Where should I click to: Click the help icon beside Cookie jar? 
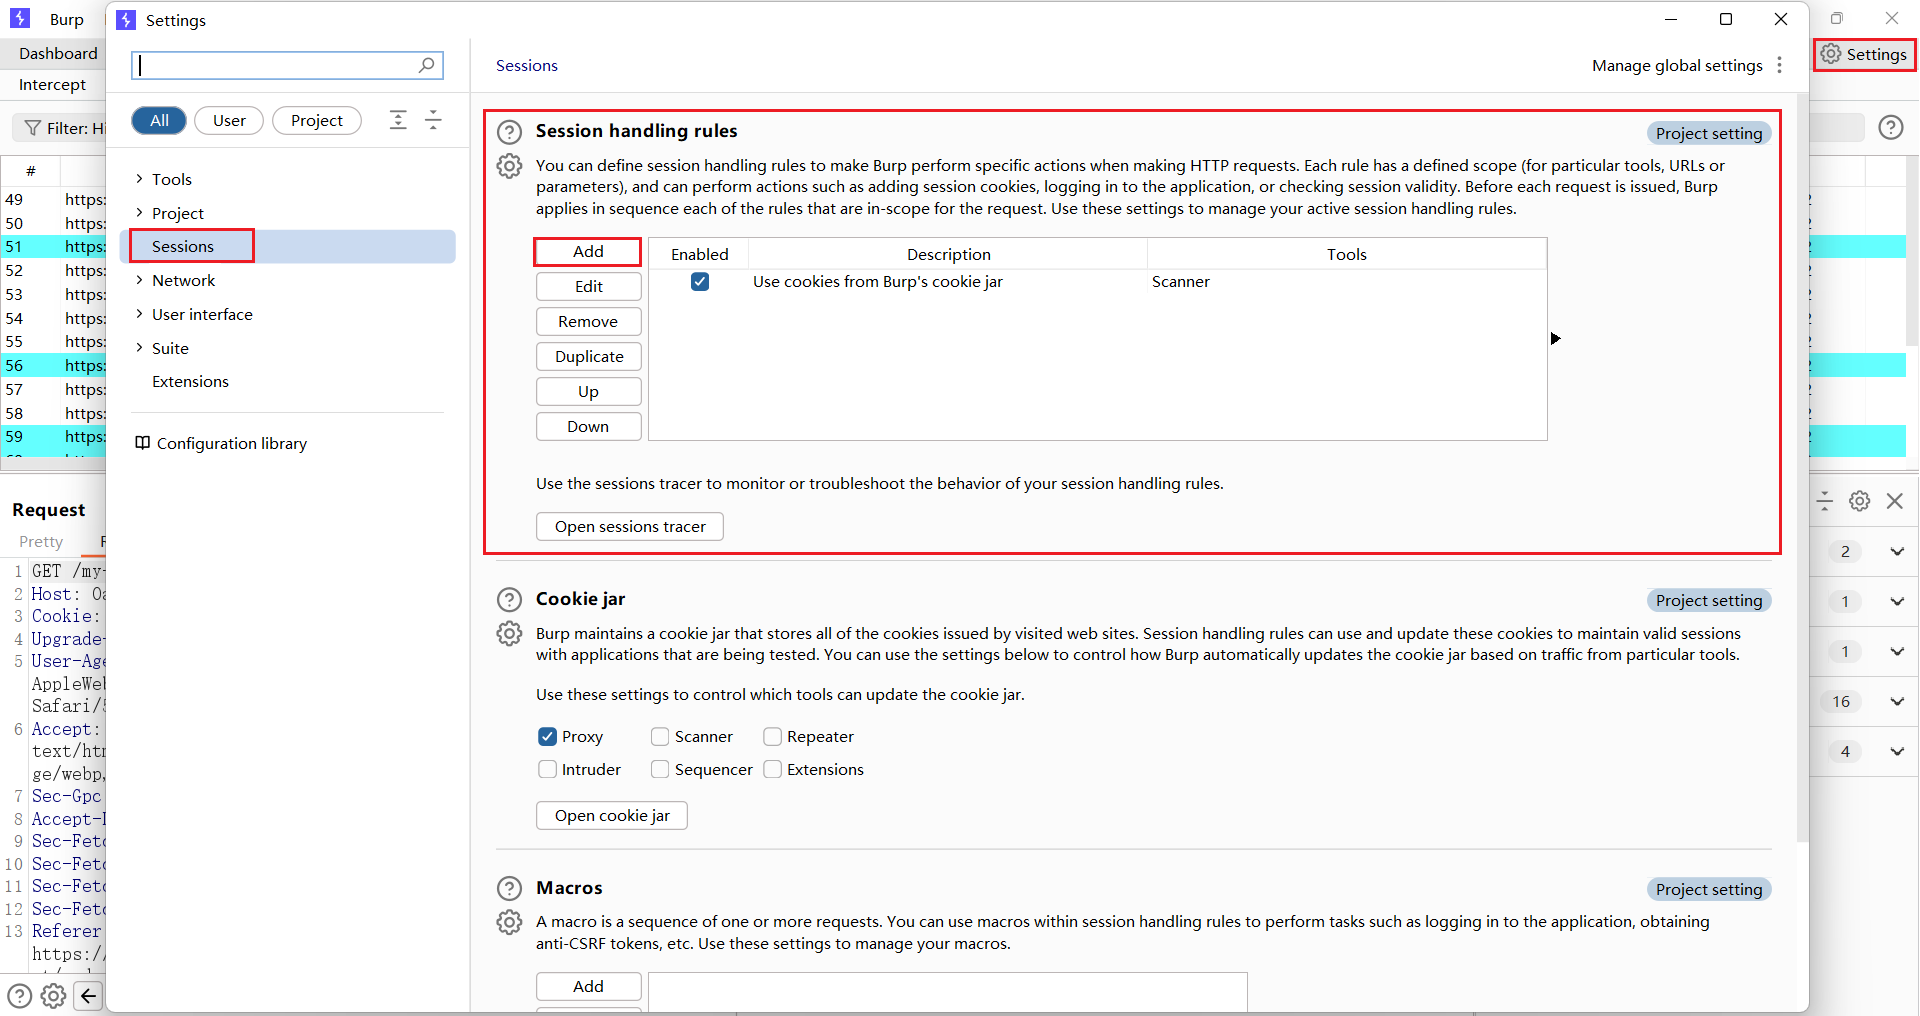click(x=509, y=600)
